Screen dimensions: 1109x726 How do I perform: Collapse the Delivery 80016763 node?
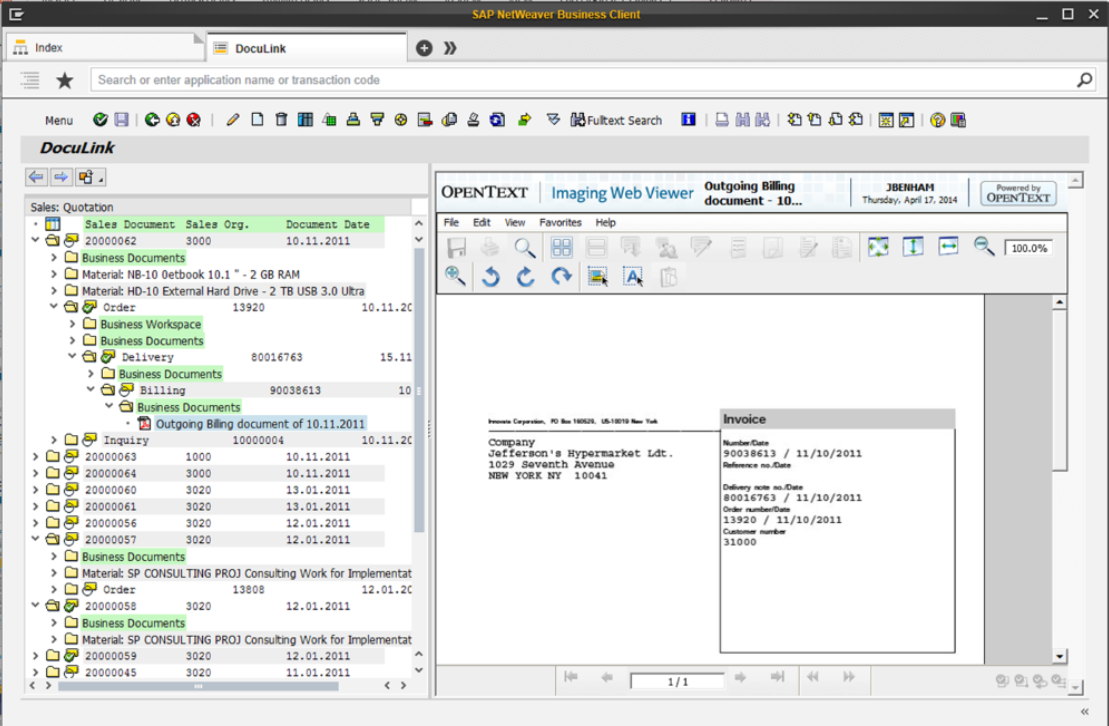[73, 357]
